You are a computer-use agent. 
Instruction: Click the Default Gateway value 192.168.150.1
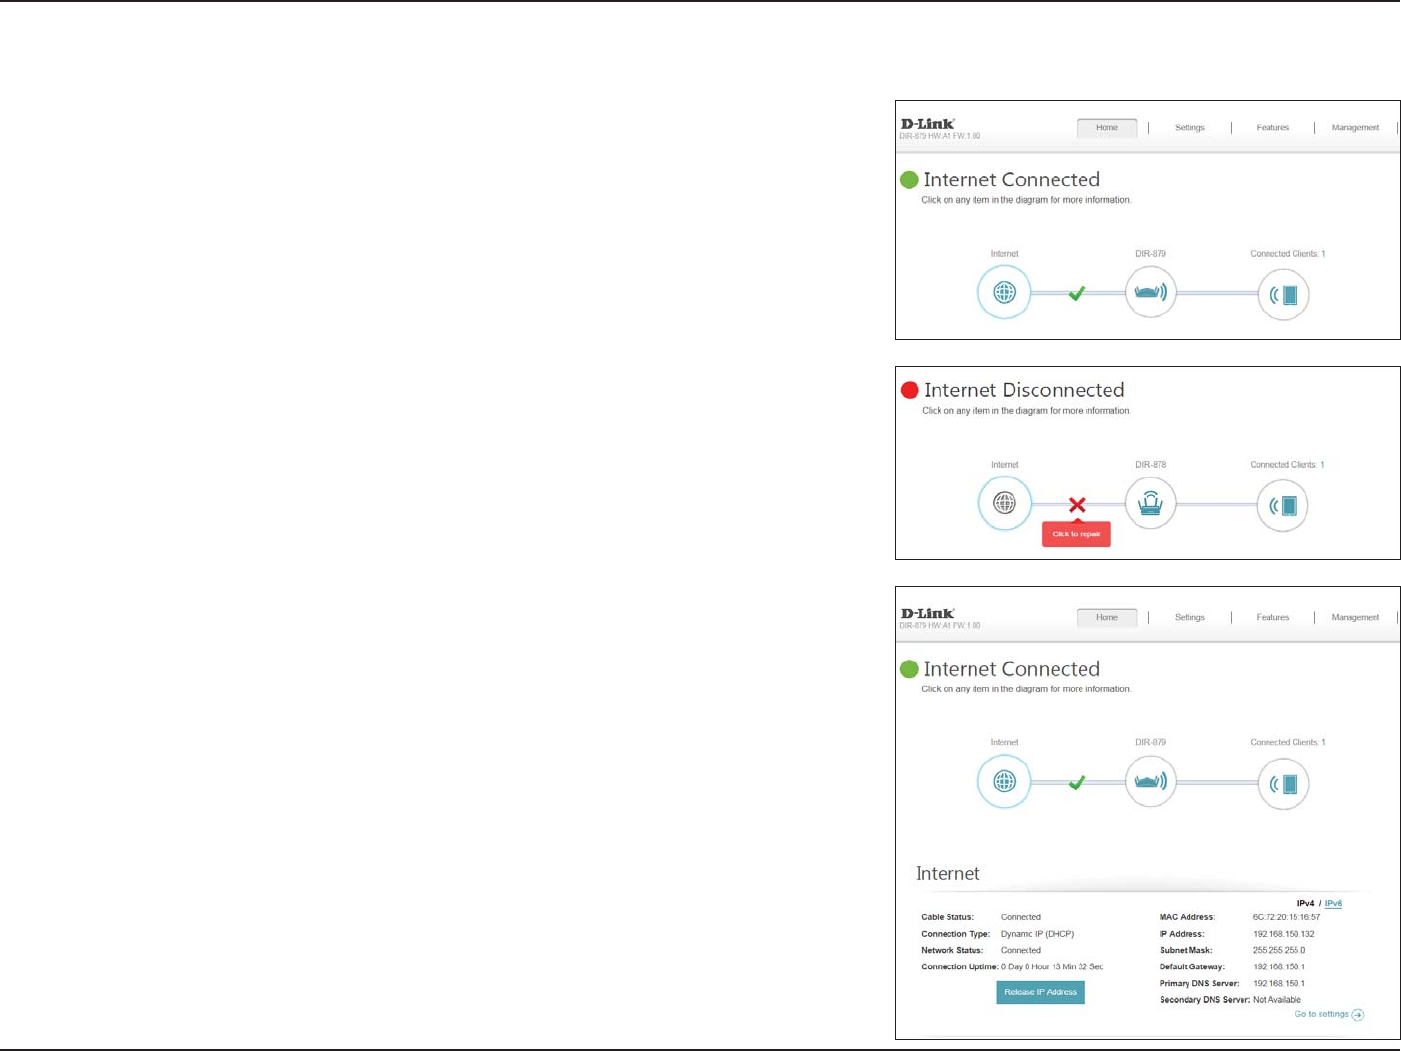click(1279, 967)
